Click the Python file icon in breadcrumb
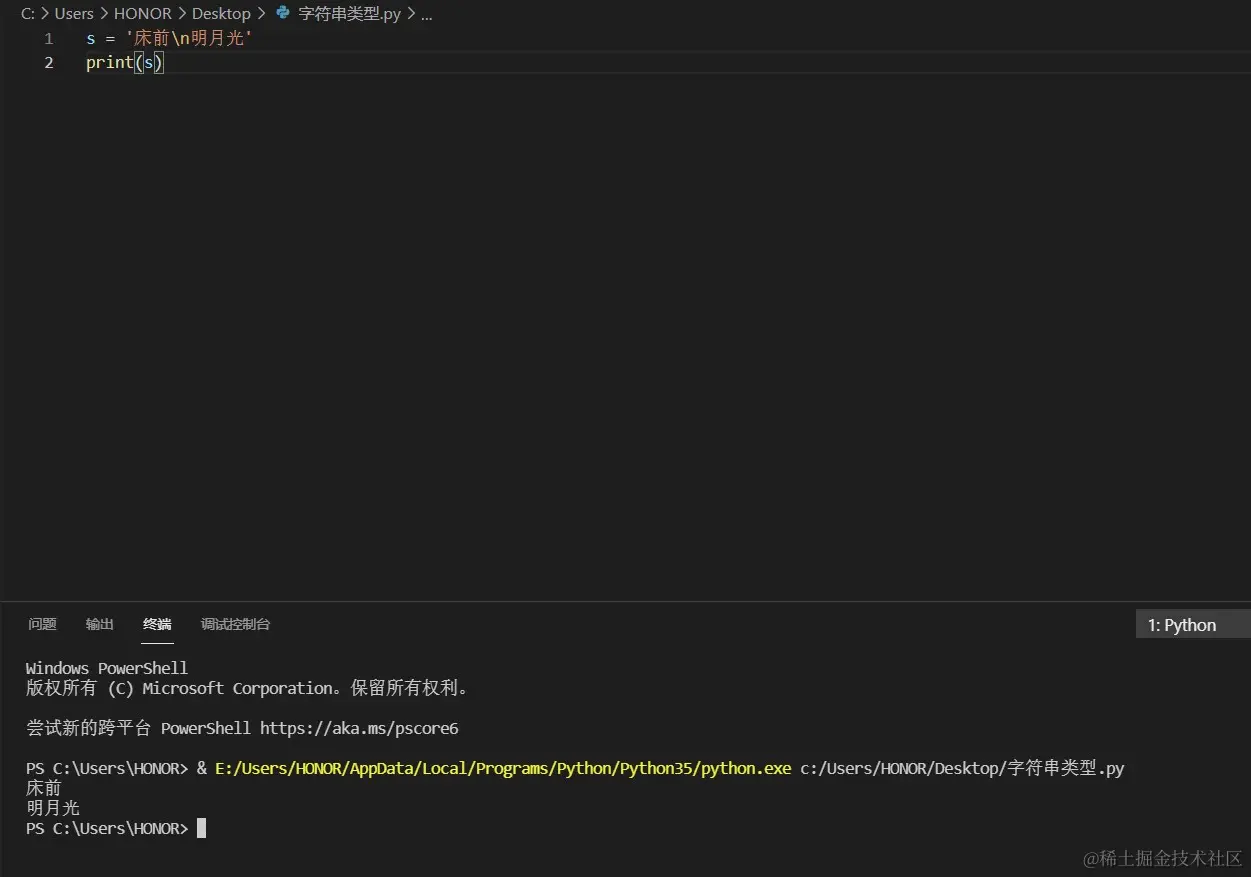 pyautogui.click(x=283, y=13)
